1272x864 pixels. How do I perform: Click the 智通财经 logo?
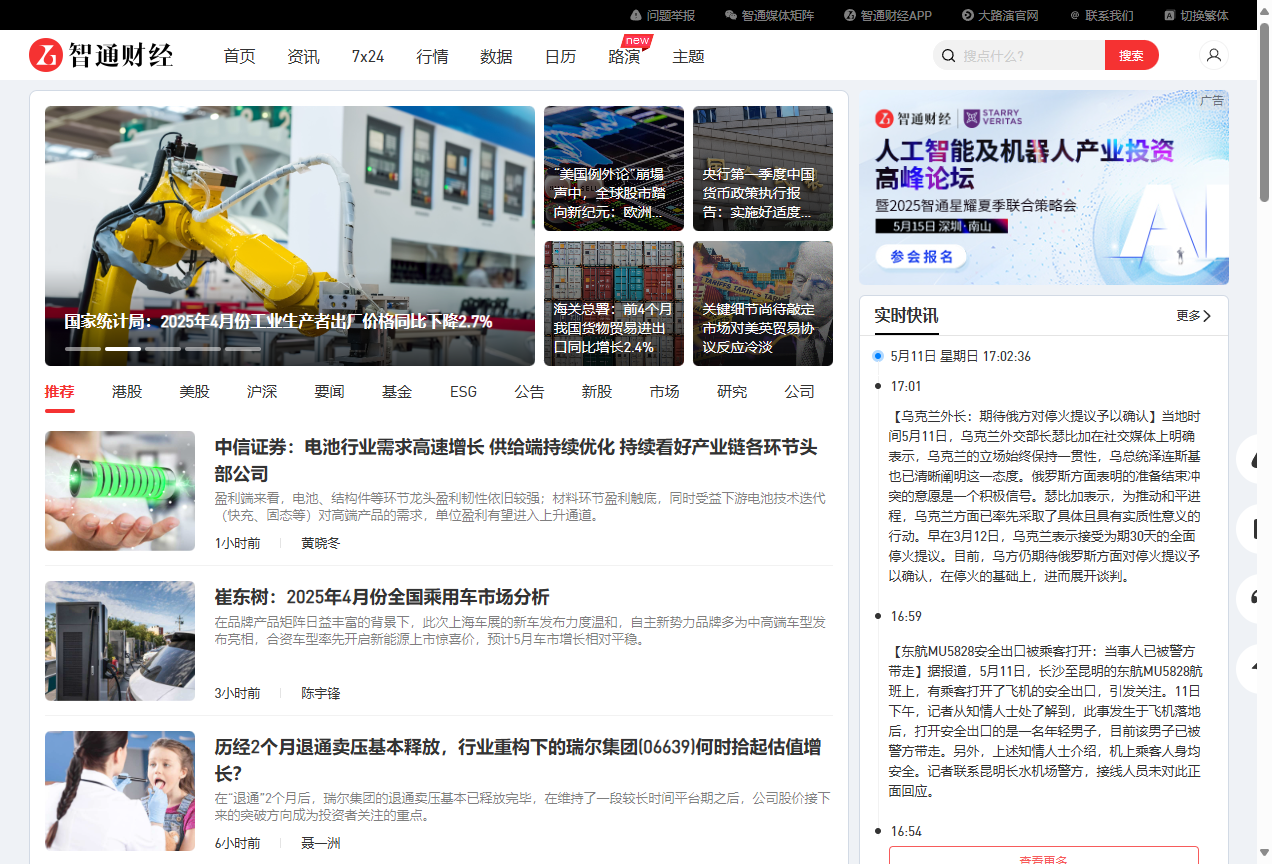pyautogui.click(x=101, y=55)
